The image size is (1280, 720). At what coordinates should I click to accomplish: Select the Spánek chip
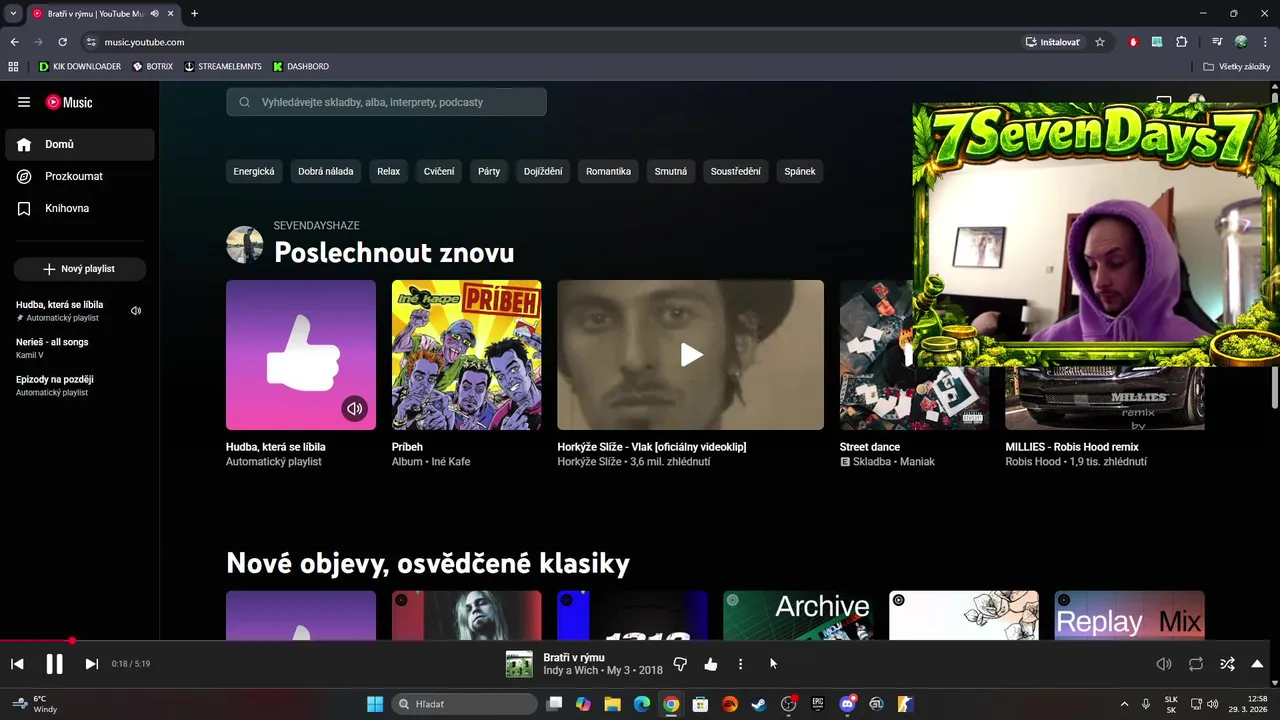click(x=800, y=171)
